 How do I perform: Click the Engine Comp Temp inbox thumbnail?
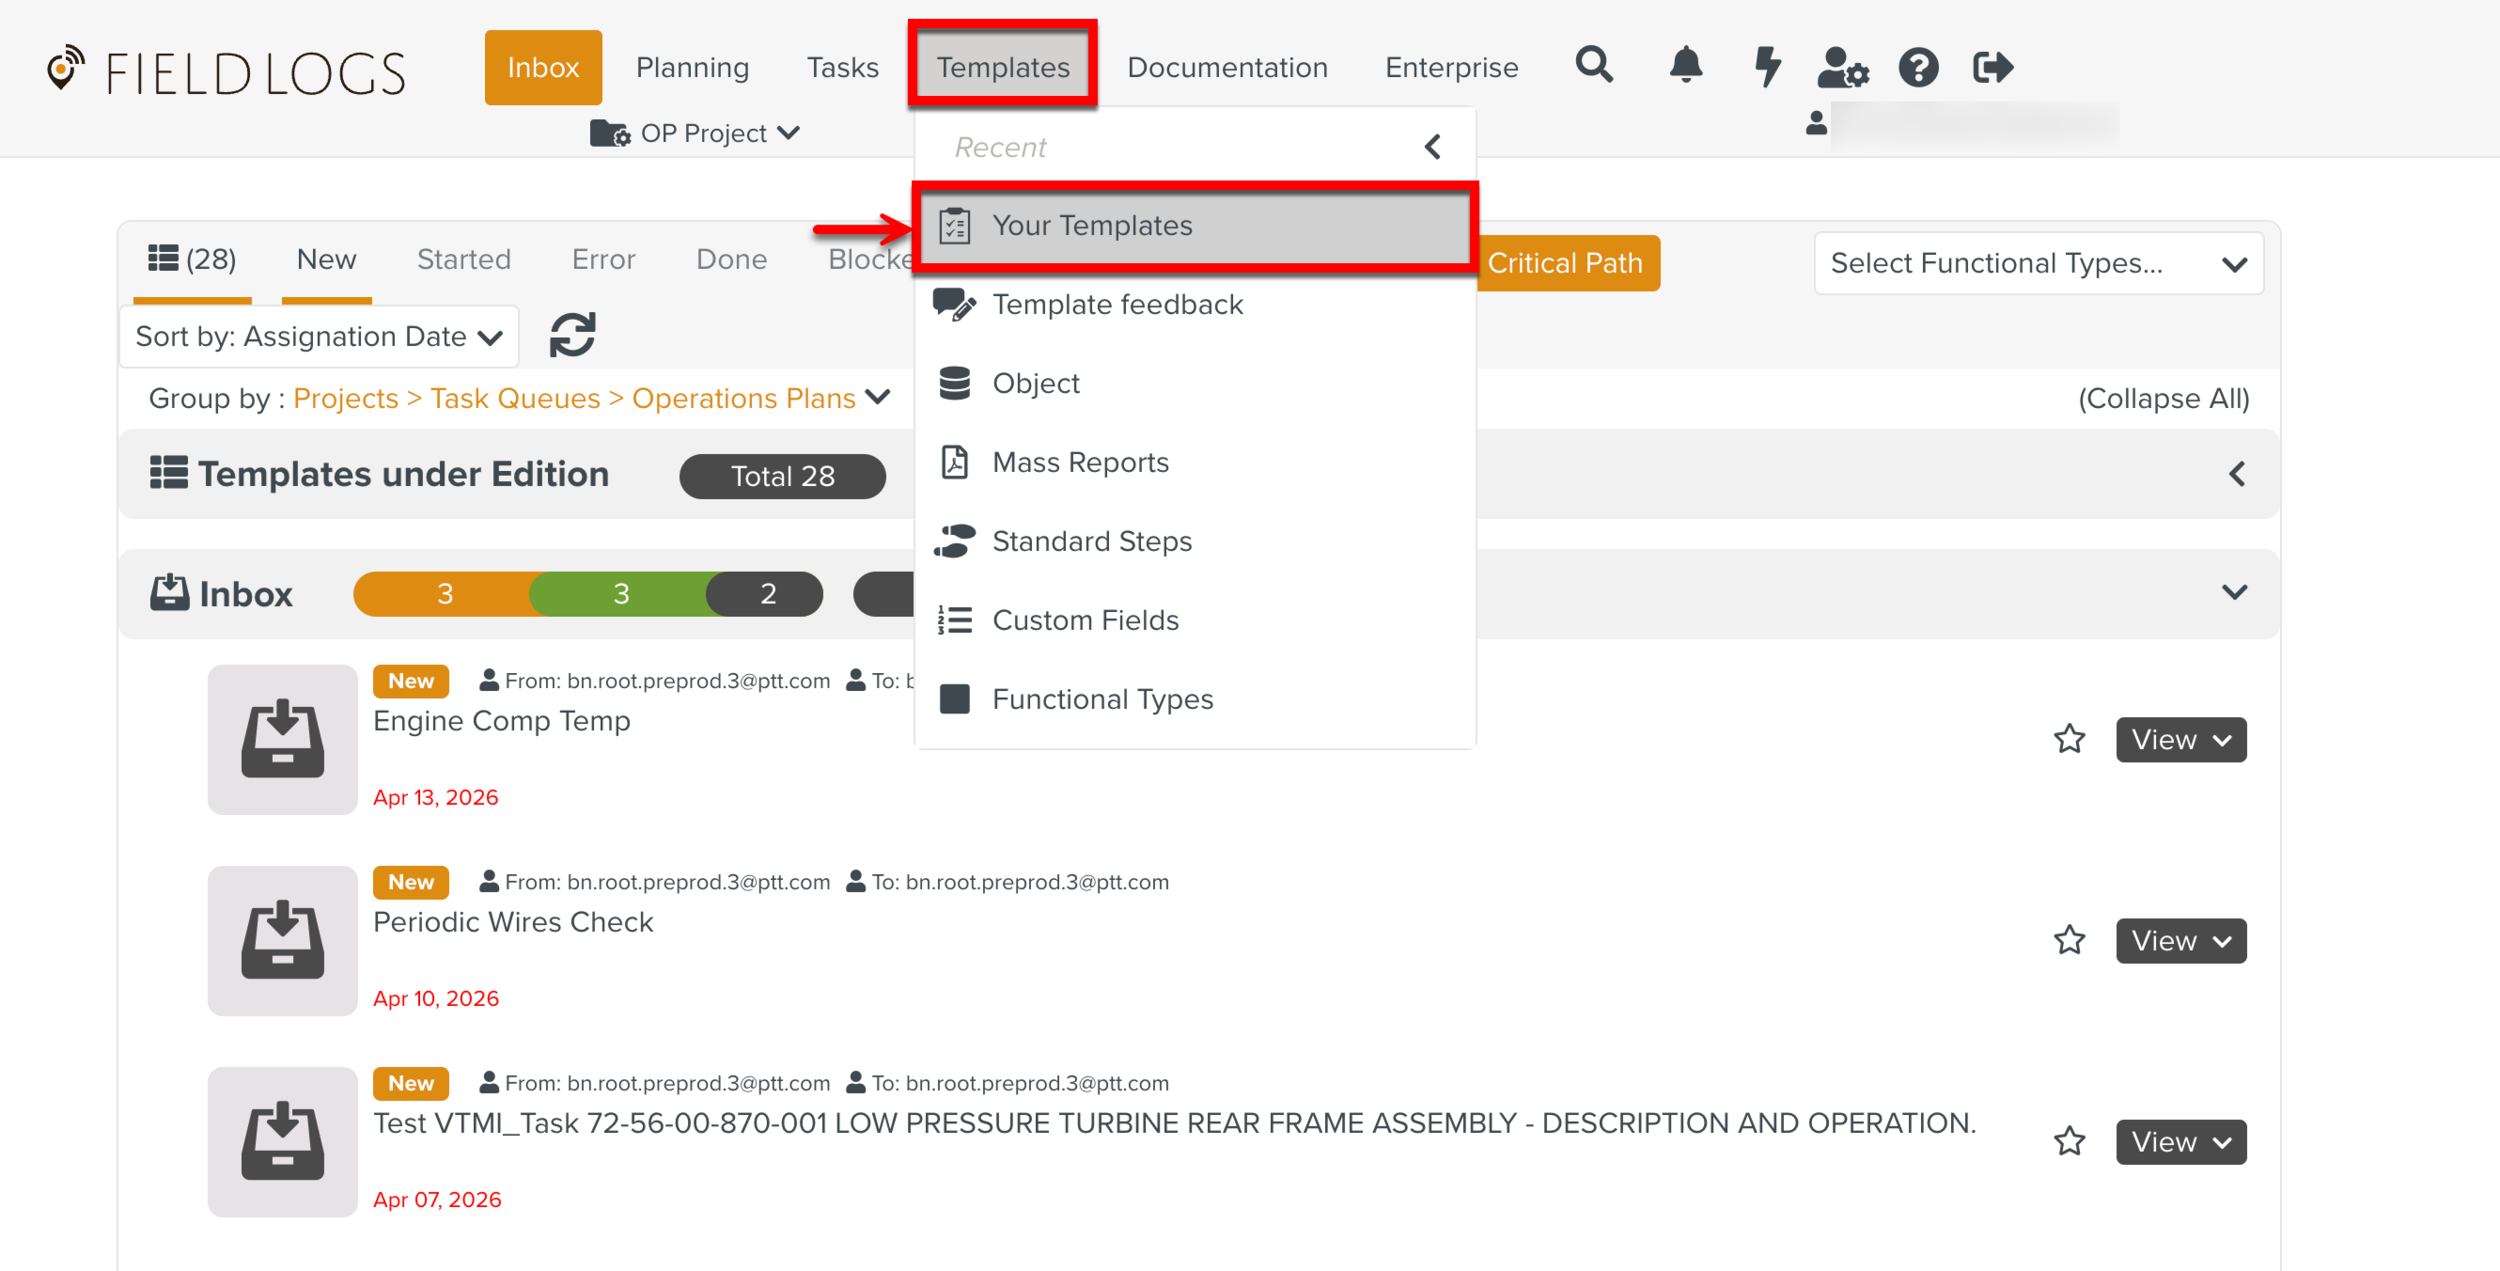click(x=282, y=739)
